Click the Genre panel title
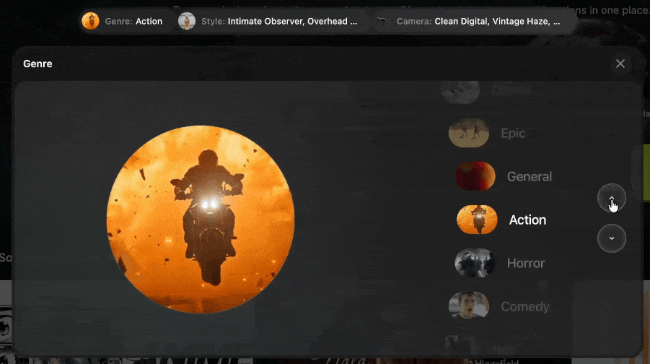Image resolution: width=650 pixels, height=364 pixels. click(38, 64)
